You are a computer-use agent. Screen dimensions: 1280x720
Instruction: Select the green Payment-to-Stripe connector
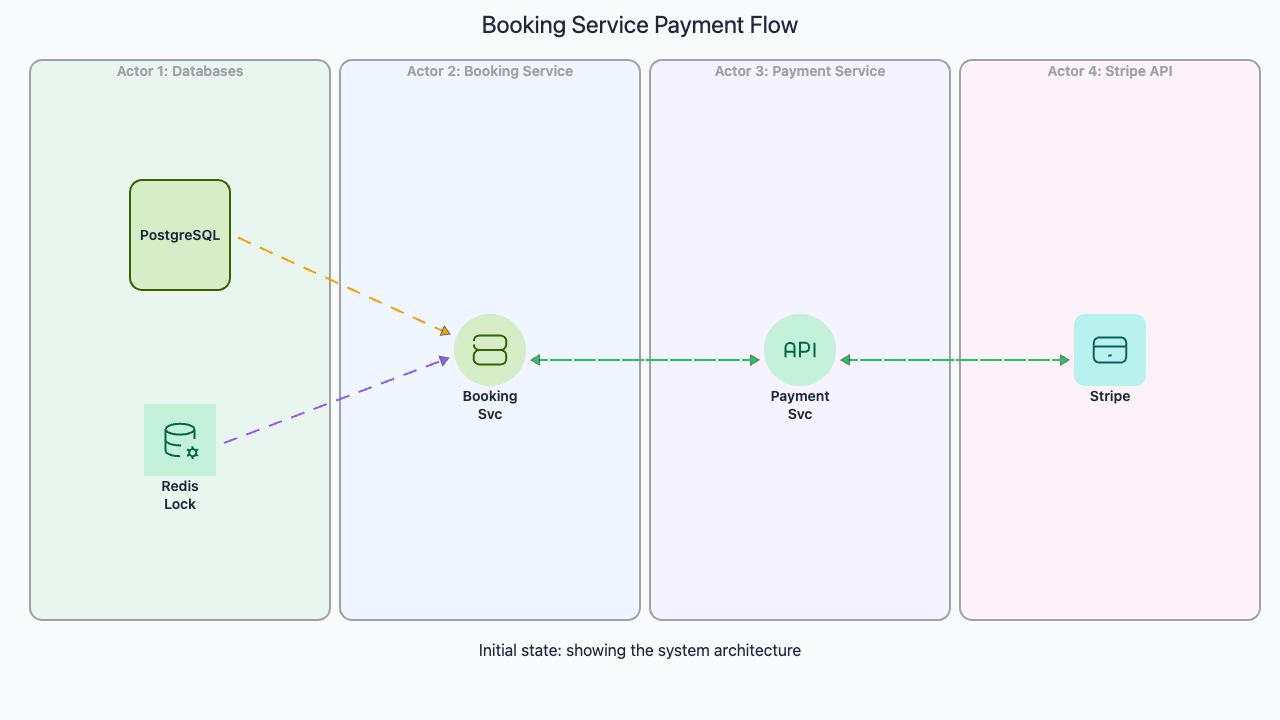click(x=955, y=360)
